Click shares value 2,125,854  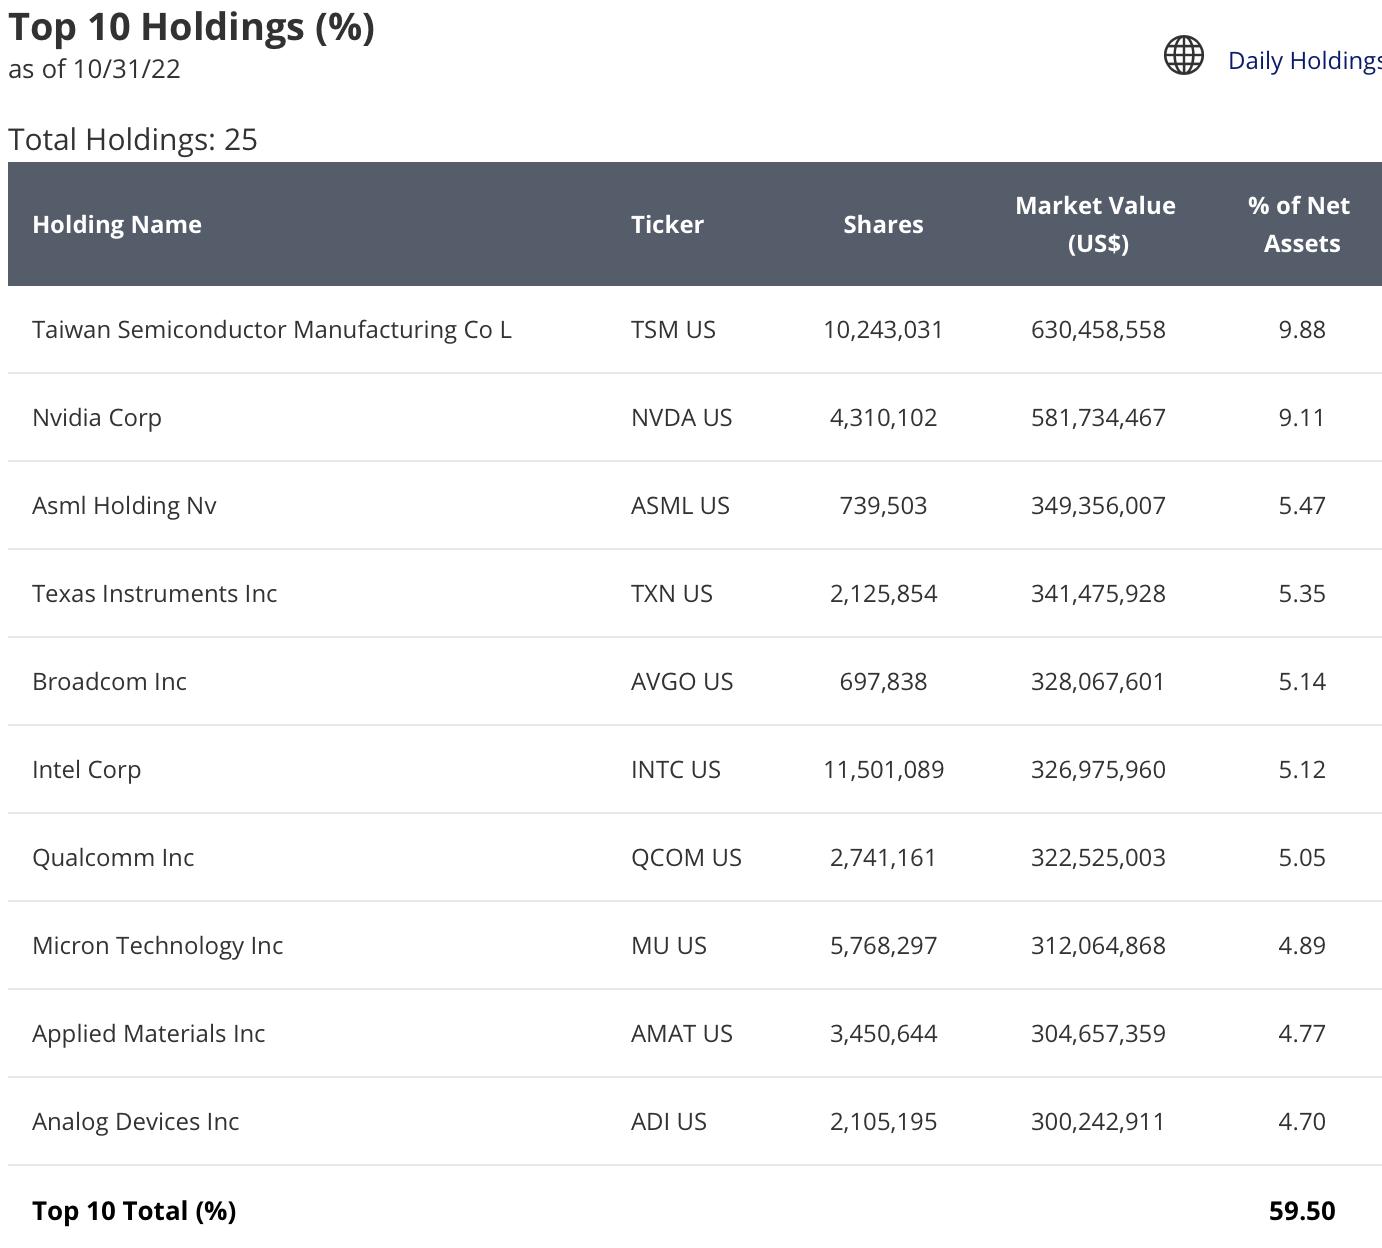(x=883, y=594)
